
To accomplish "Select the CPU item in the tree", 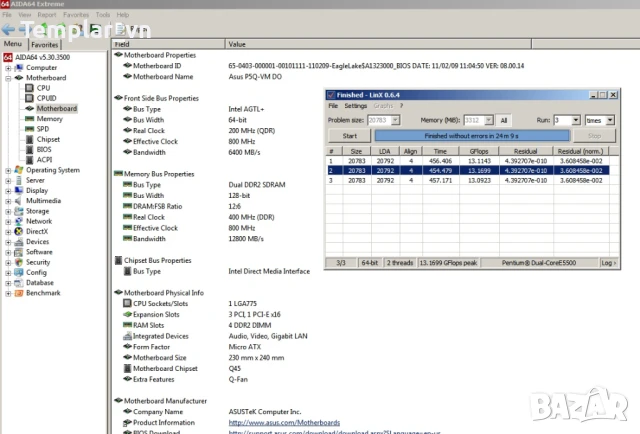I will [43, 88].
